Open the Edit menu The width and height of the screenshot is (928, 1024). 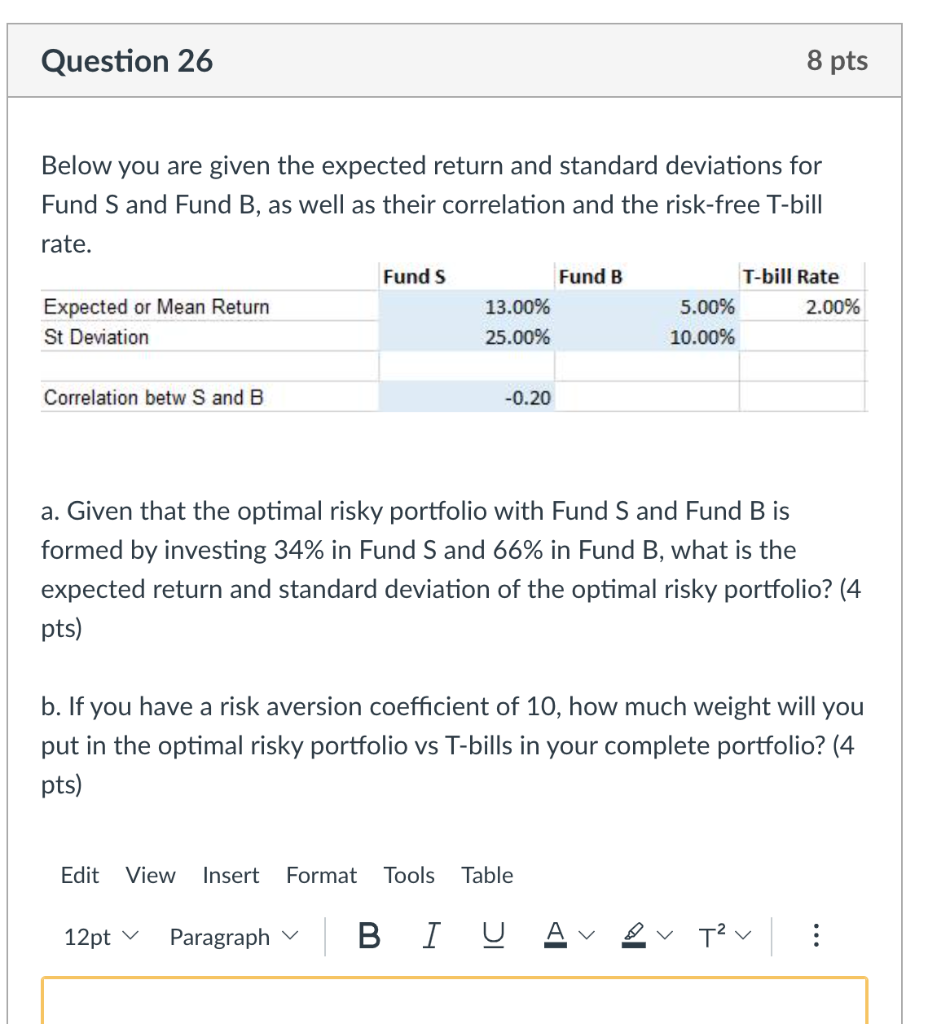click(x=79, y=875)
